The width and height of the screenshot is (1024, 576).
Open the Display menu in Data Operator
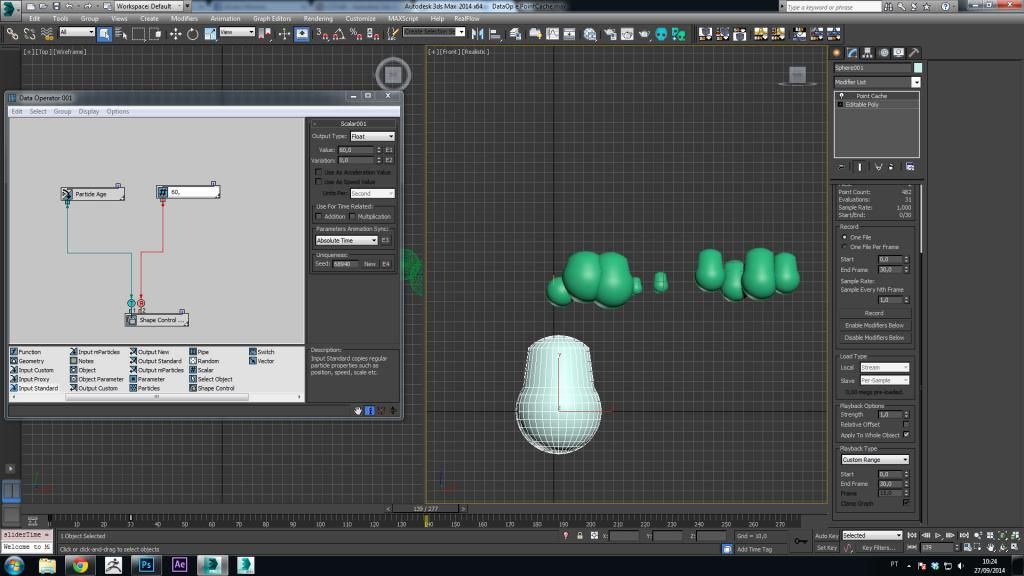point(88,111)
